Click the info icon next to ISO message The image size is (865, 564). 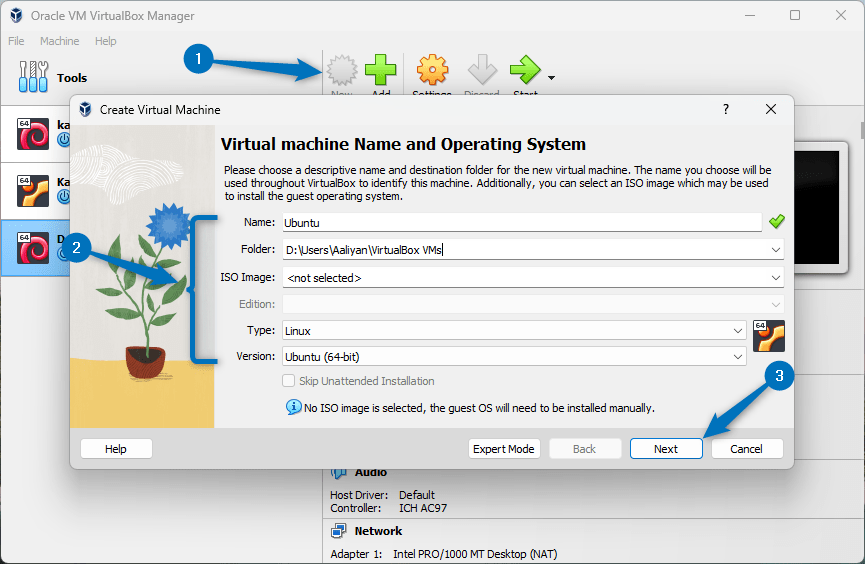[x=293, y=407]
